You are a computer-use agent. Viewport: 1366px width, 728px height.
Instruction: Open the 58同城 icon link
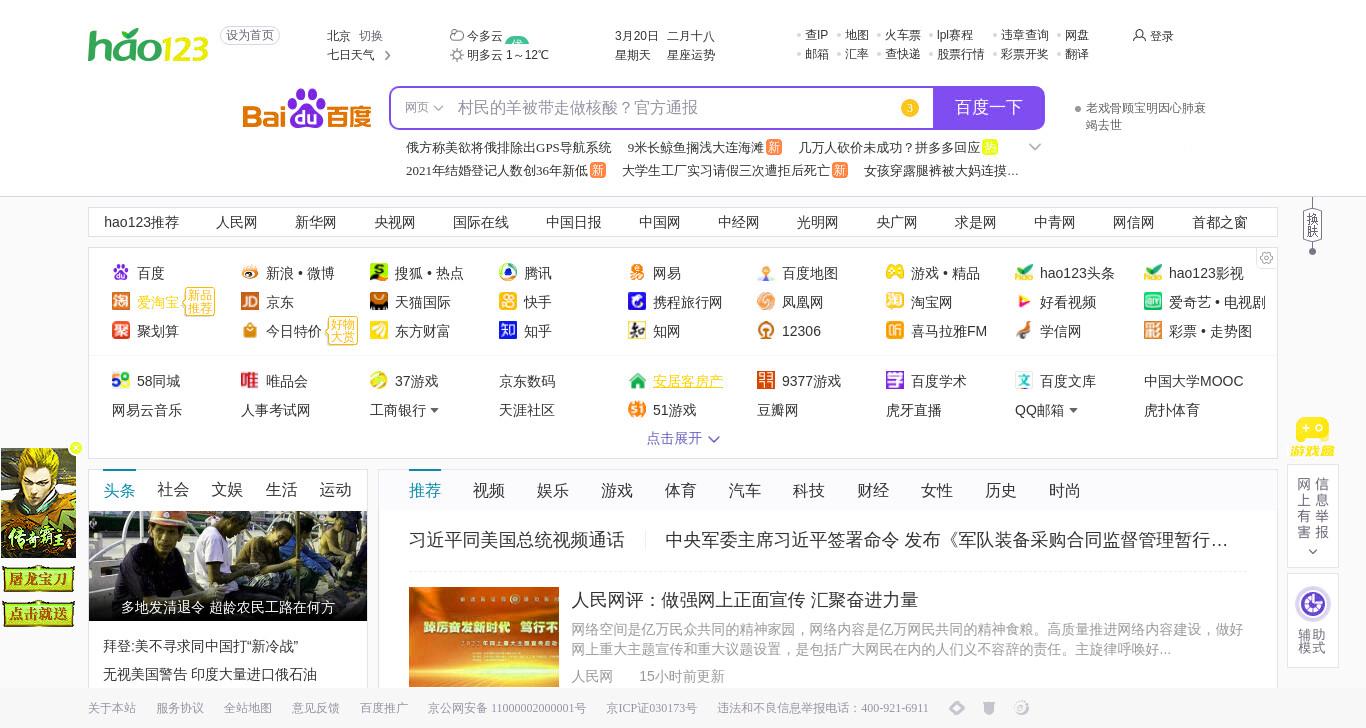[121, 380]
